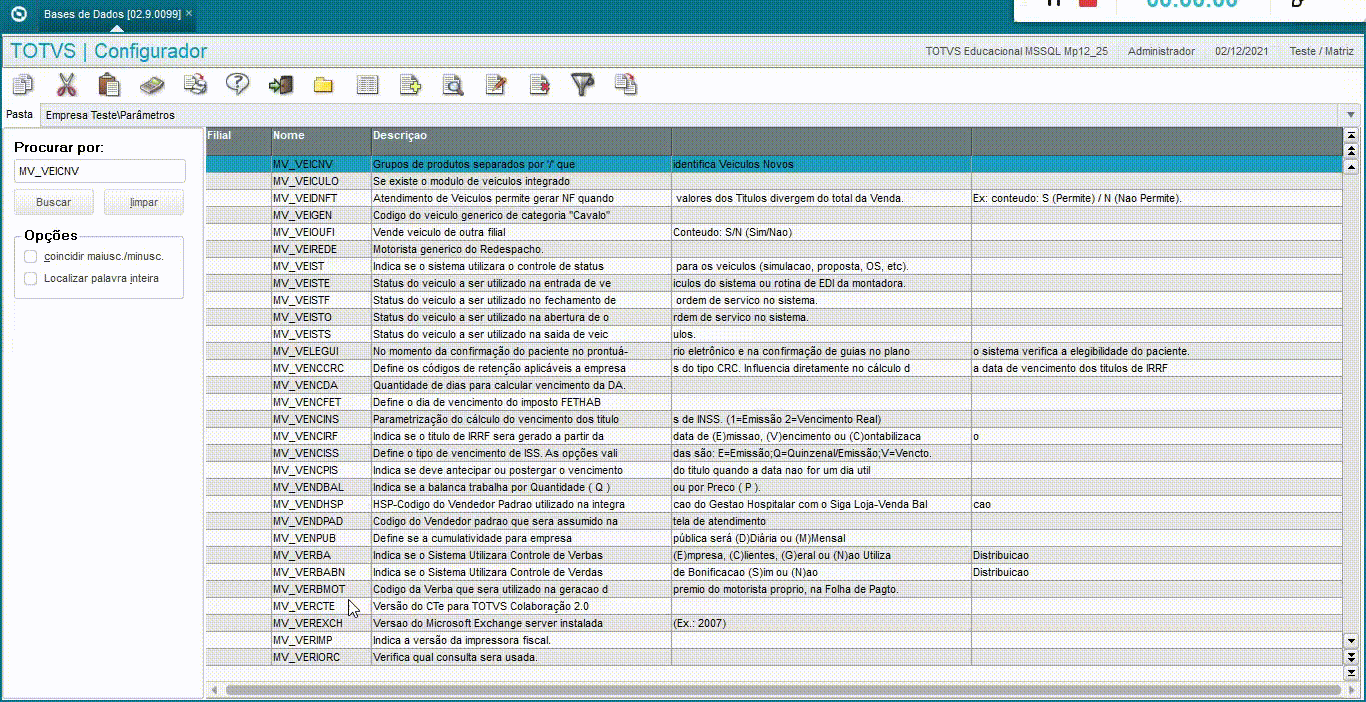The width and height of the screenshot is (1366, 702).
Task: Select the MV_VENCFET row
Action: point(773,402)
